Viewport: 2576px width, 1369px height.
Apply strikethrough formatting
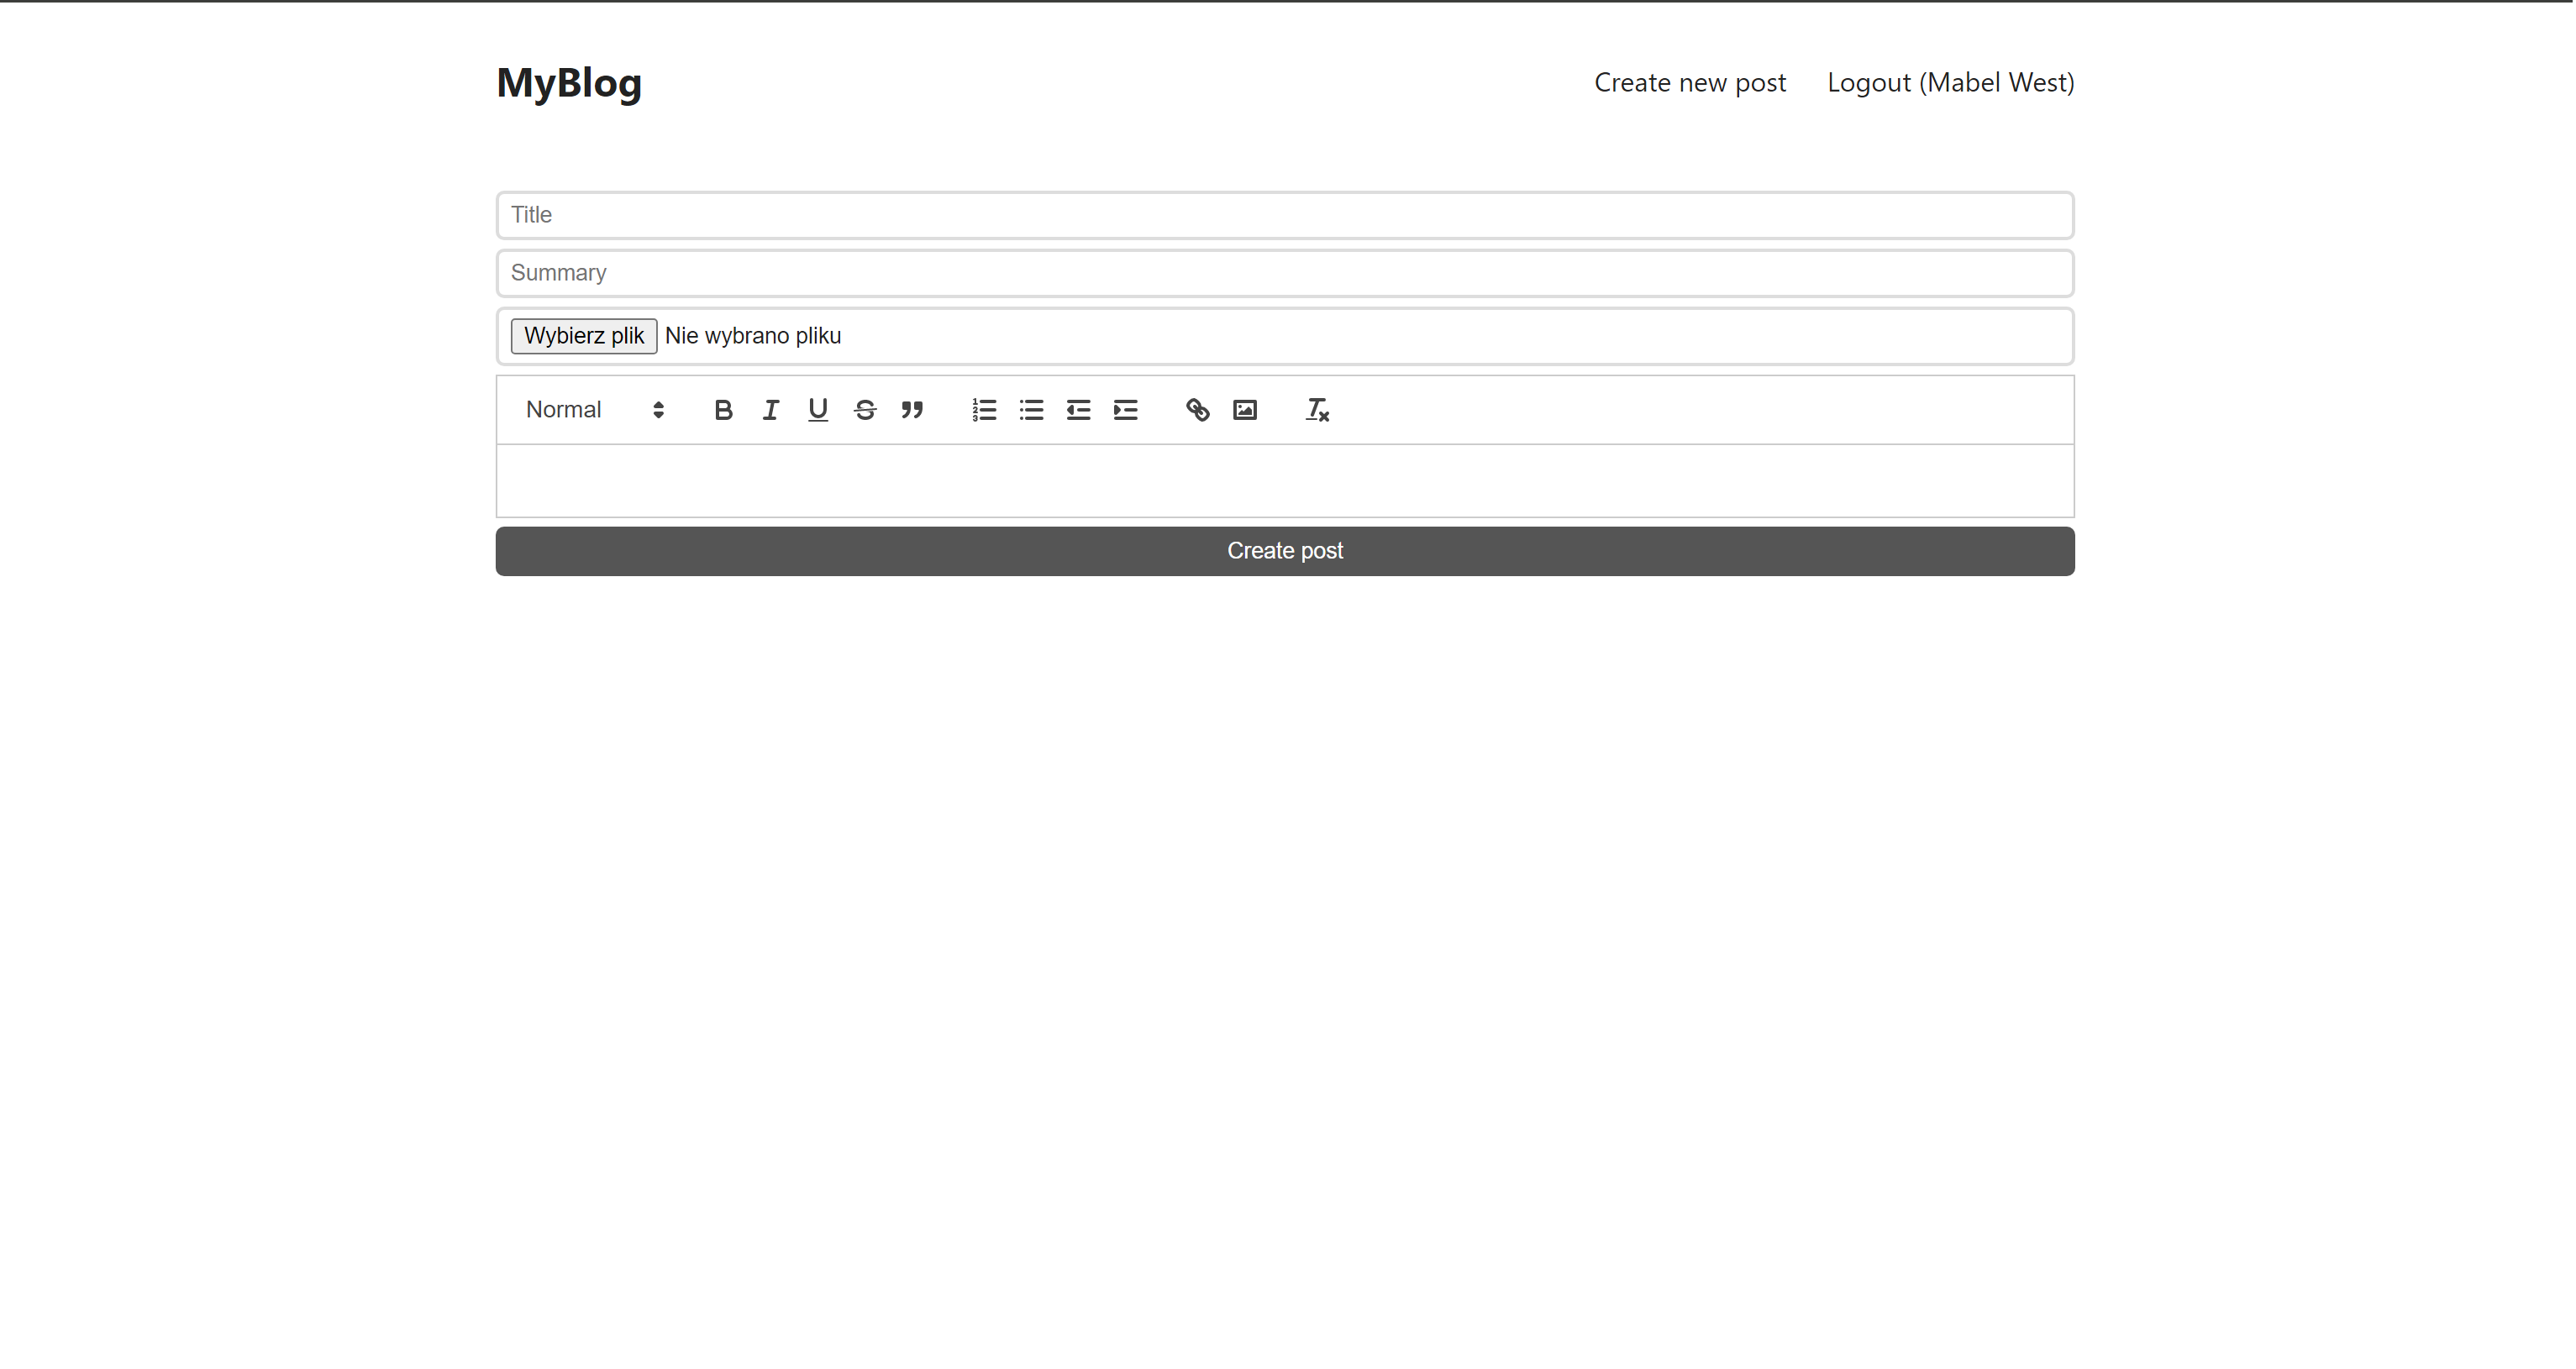(865, 410)
